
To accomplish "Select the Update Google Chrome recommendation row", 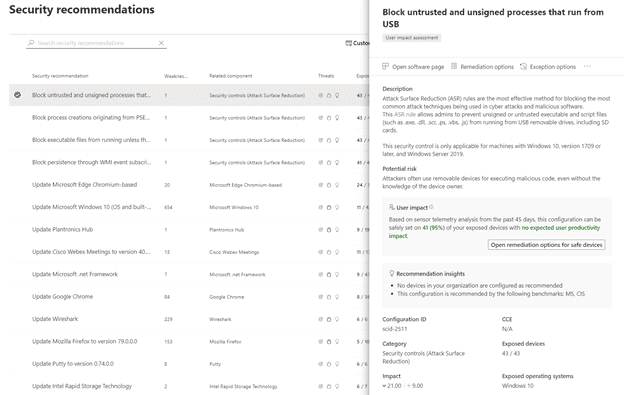I will pos(189,297).
